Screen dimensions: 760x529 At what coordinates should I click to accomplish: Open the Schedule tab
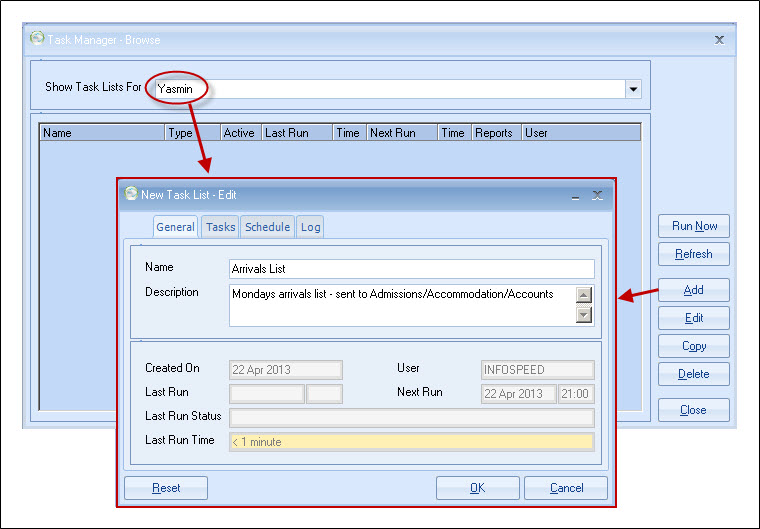point(268,227)
